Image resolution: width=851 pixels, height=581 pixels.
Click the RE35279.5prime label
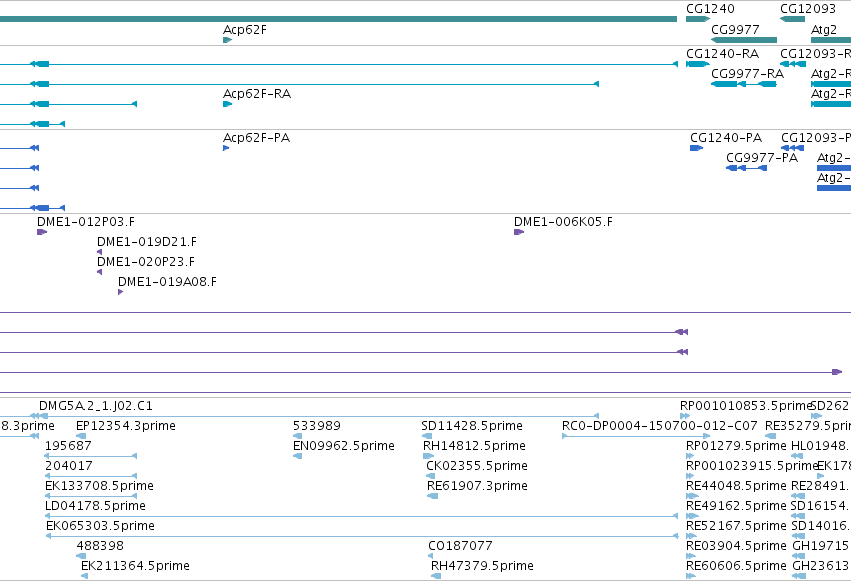(x=808, y=426)
